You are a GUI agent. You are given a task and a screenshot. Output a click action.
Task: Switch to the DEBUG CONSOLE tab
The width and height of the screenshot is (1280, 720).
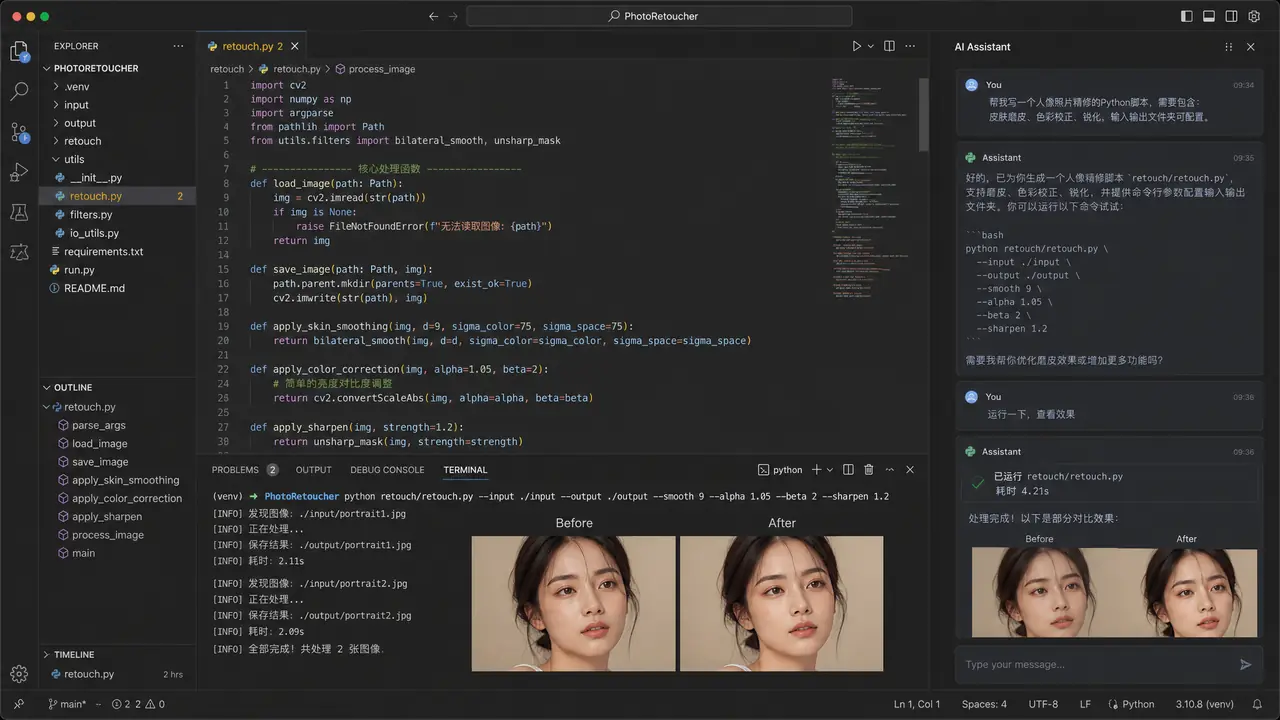[387, 470]
